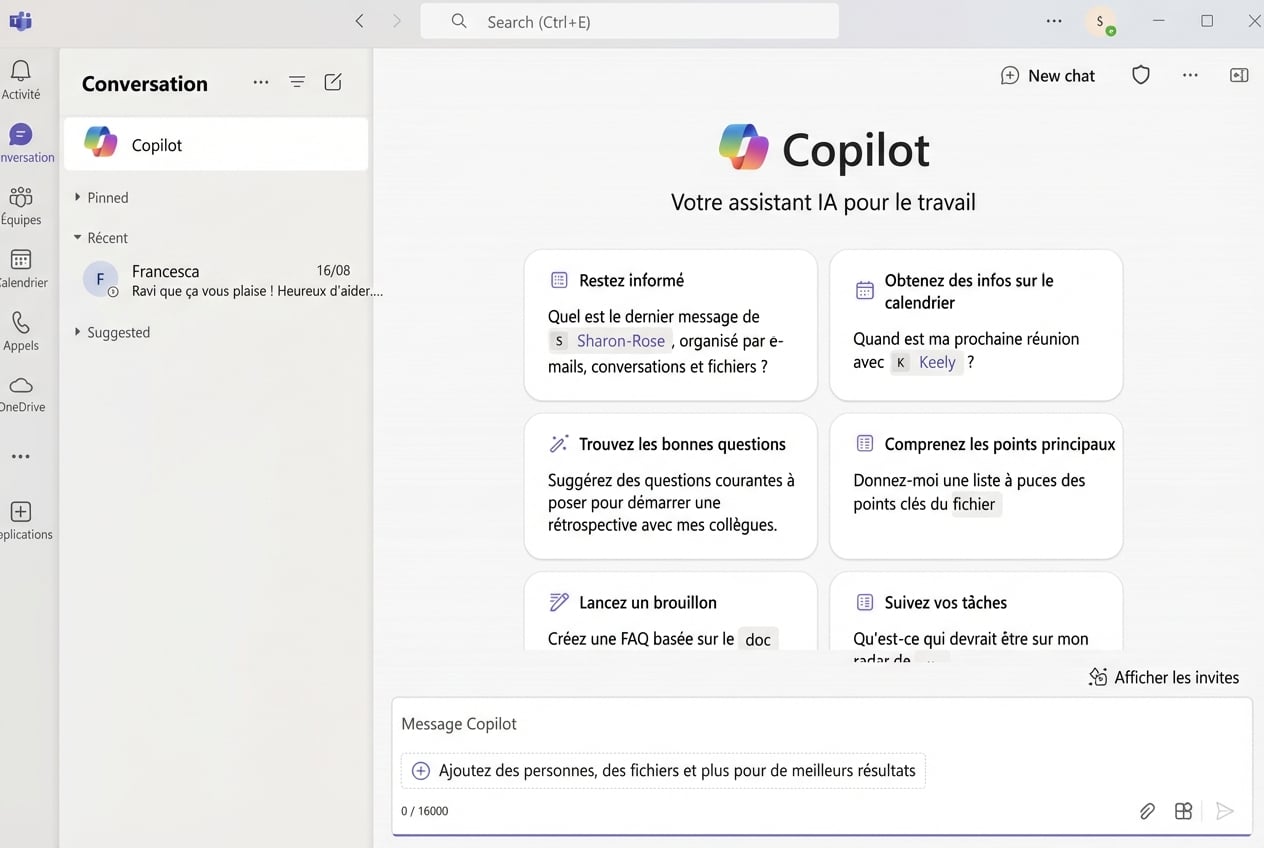Open the Activité section in the sidebar

(21, 70)
